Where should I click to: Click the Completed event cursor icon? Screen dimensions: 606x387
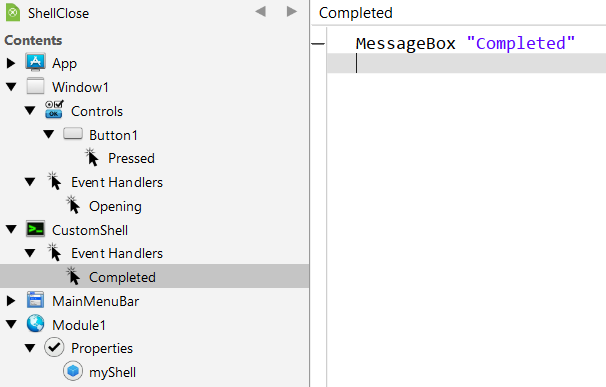coord(73,276)
